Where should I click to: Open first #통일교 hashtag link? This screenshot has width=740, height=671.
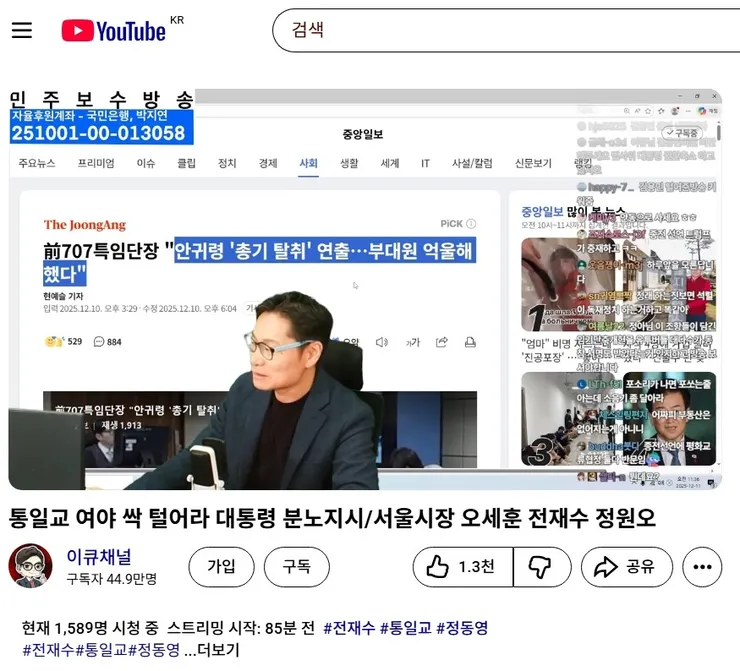coord(406,628)
